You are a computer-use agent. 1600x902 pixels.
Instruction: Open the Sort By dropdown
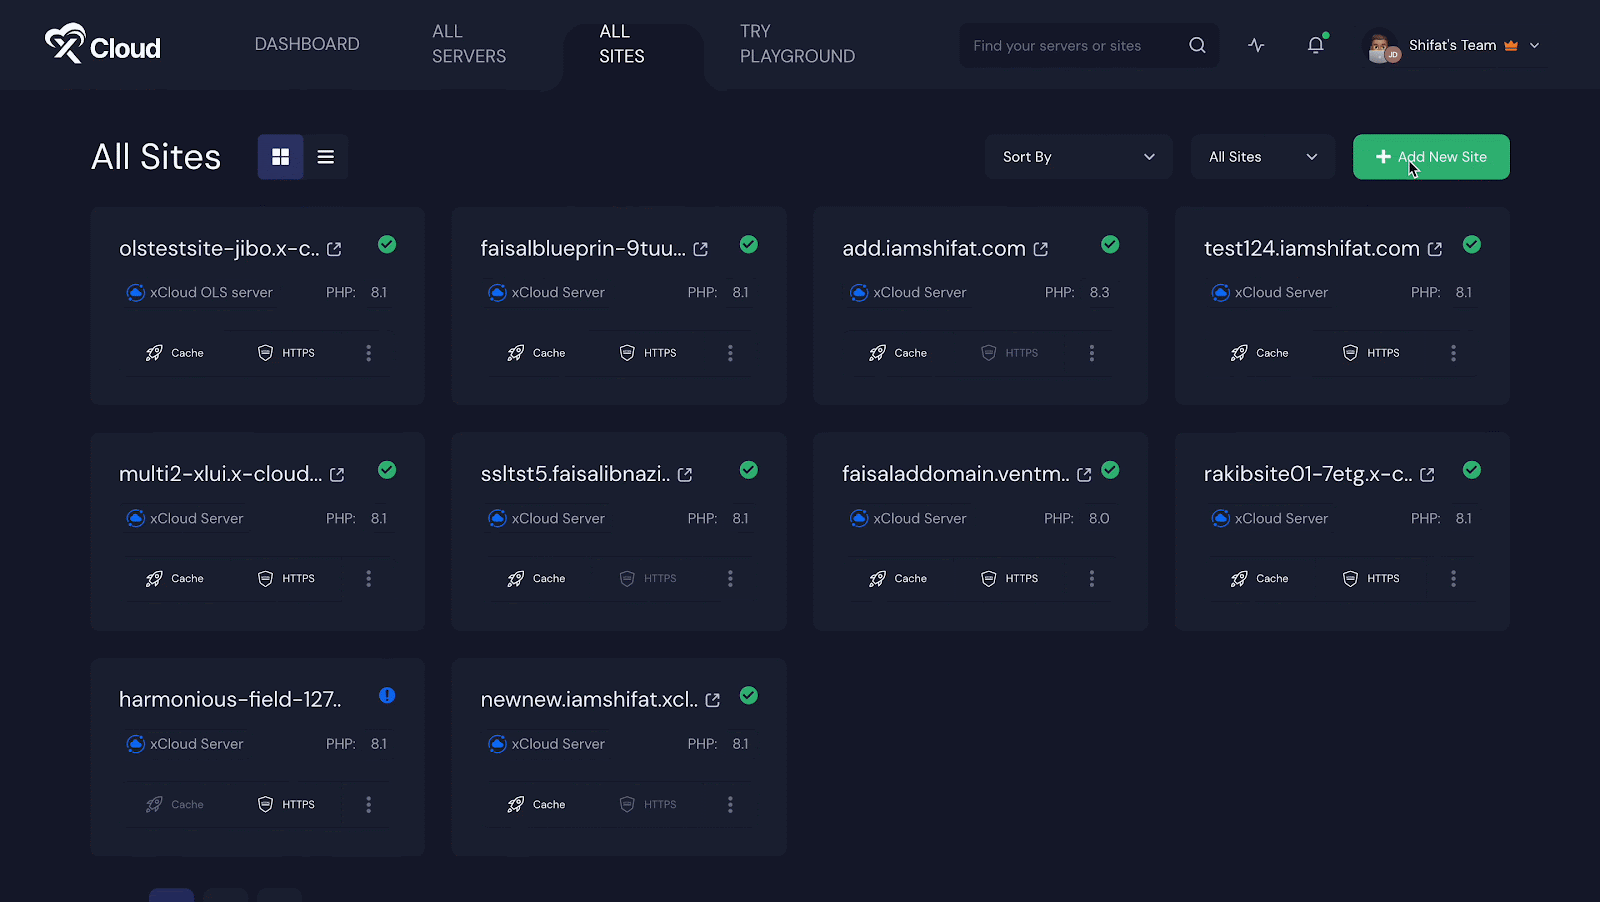(1078, 156)
